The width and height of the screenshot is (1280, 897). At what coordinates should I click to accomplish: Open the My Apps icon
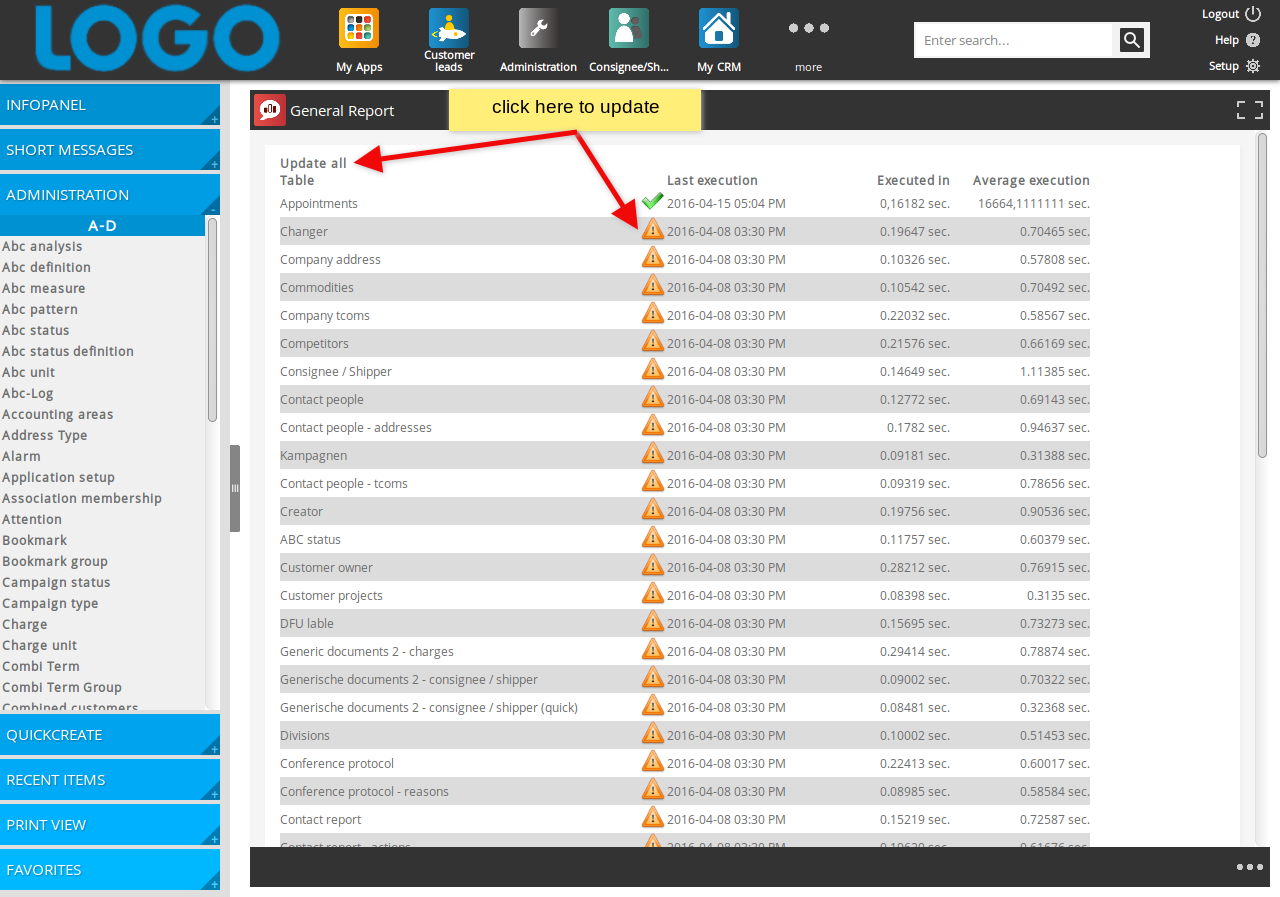click(359, 29)
